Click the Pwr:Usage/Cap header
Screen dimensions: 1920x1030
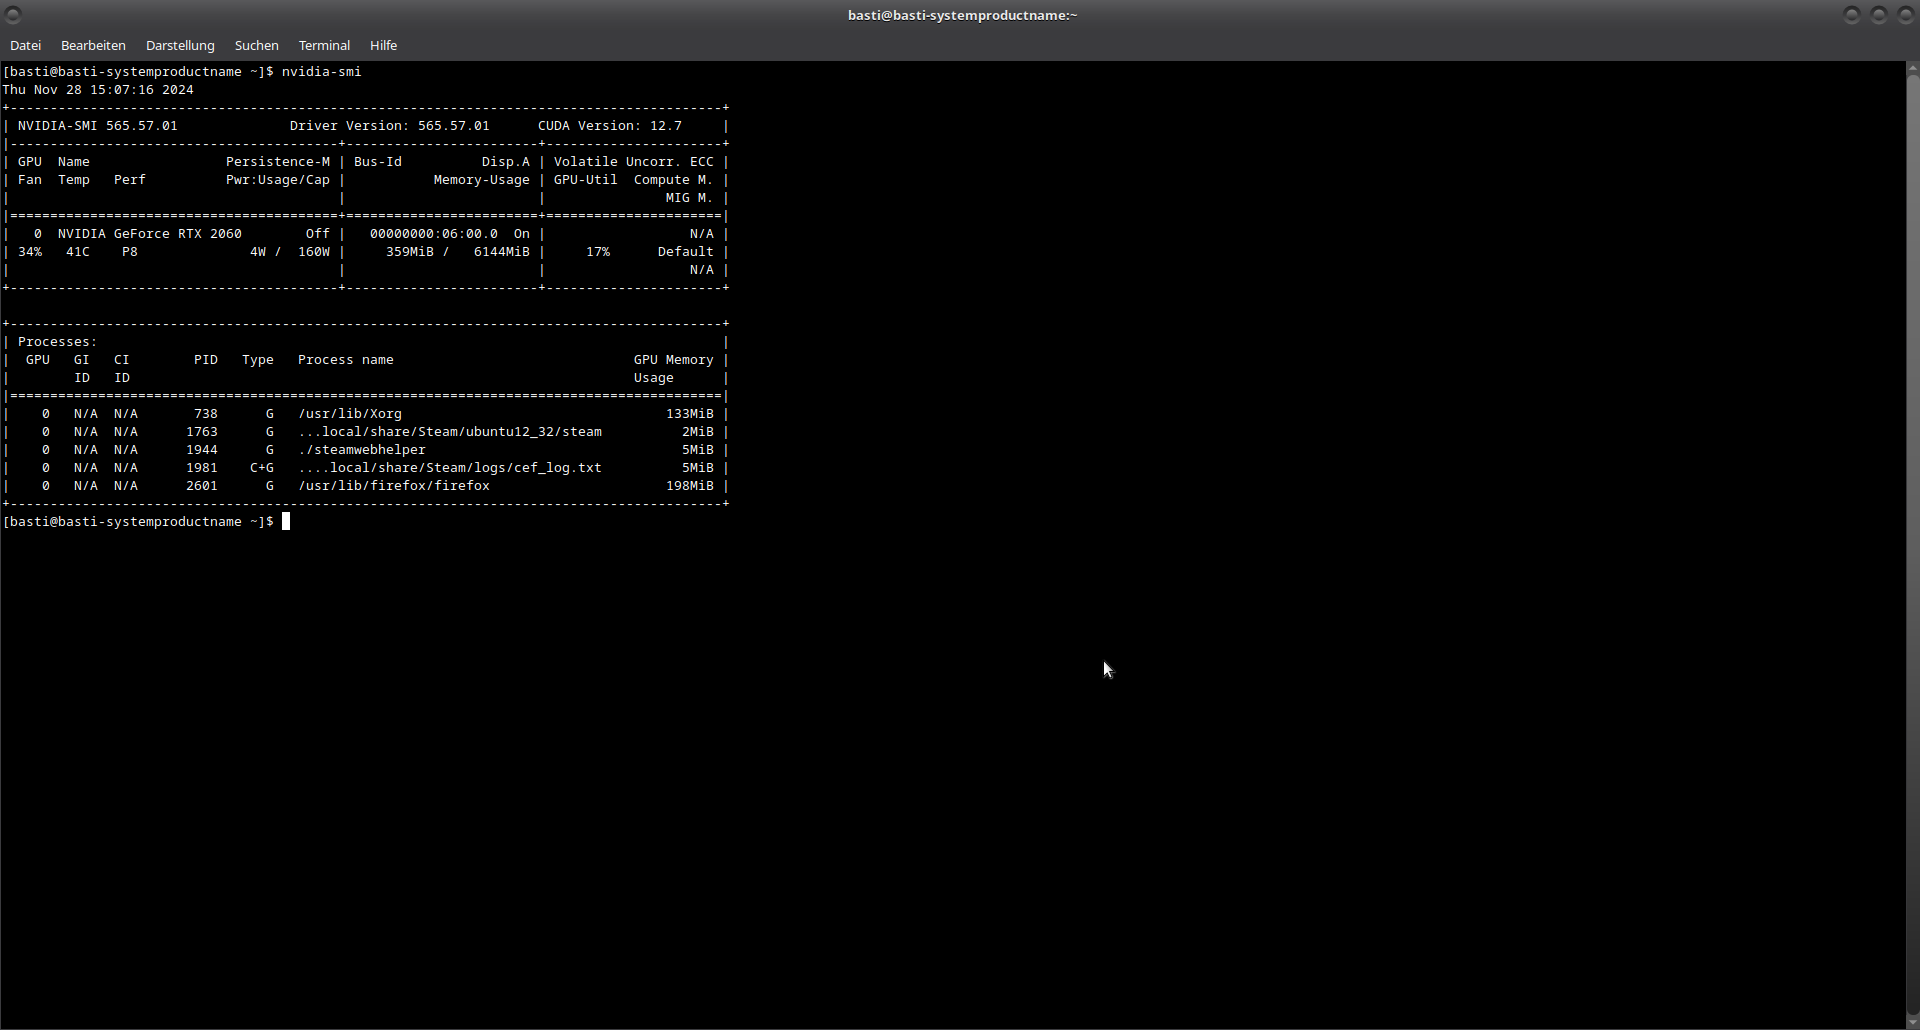[x=278, y=180]
